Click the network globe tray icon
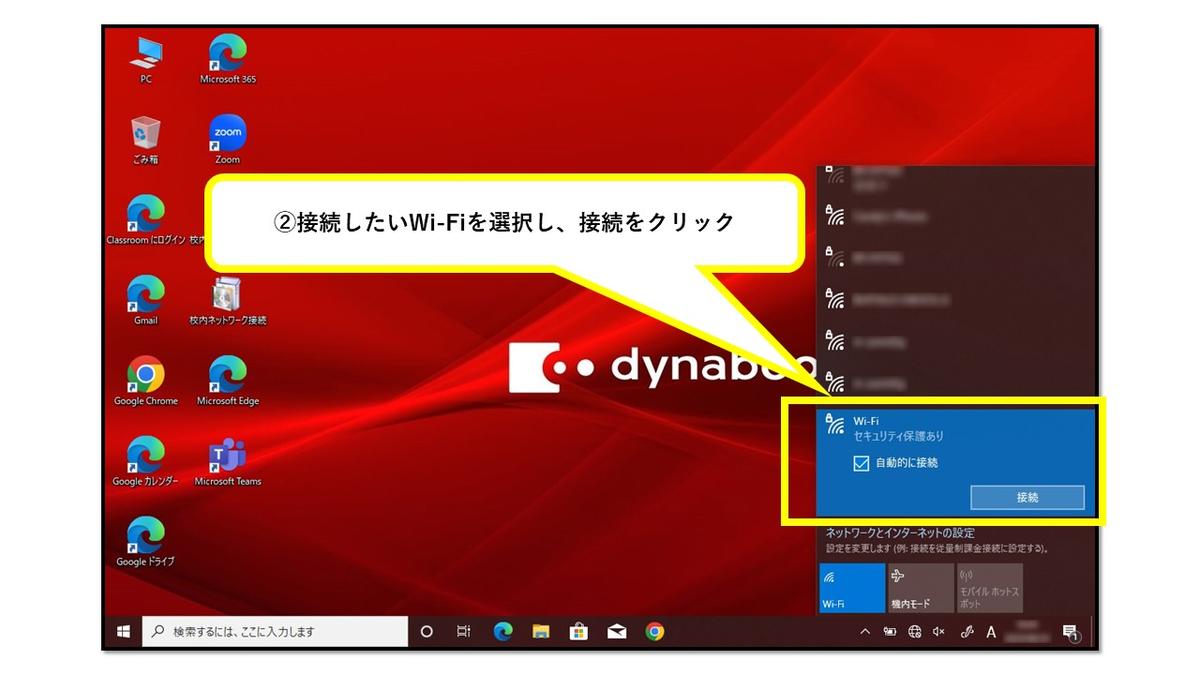 915,632
